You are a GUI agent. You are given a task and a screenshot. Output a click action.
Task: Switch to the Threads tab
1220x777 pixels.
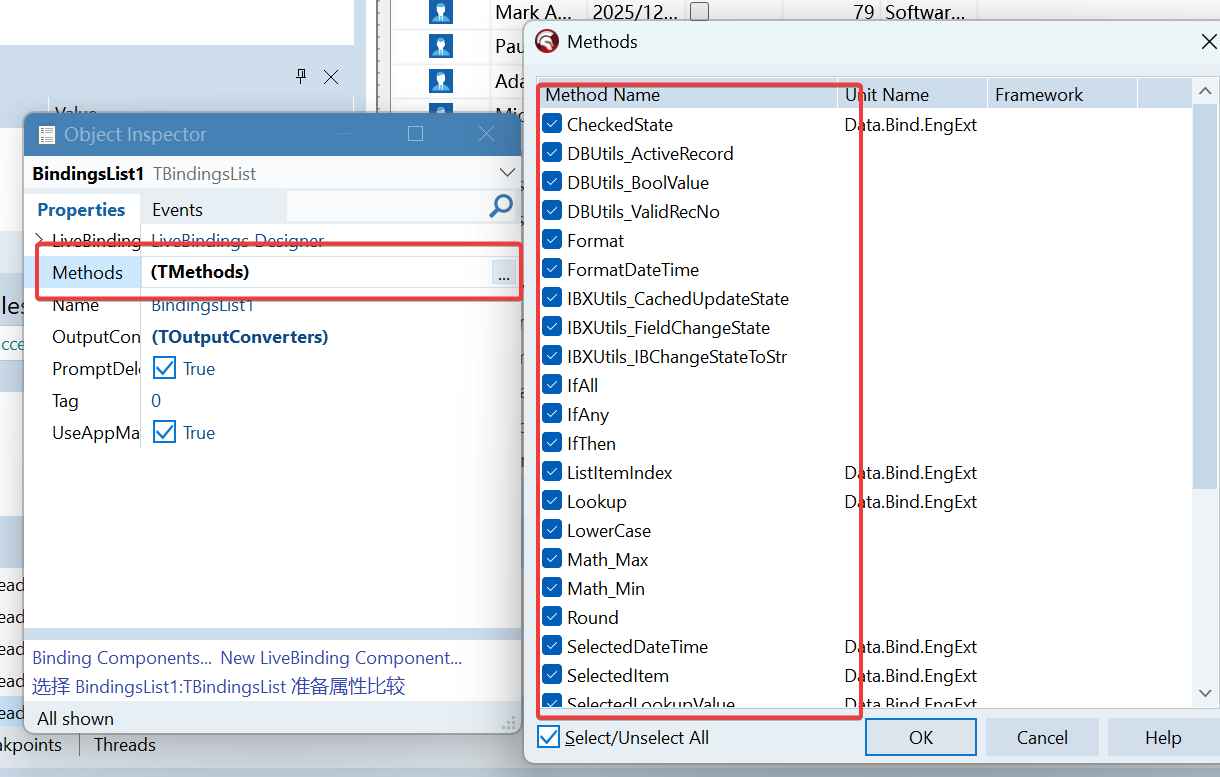coord(124,745)
